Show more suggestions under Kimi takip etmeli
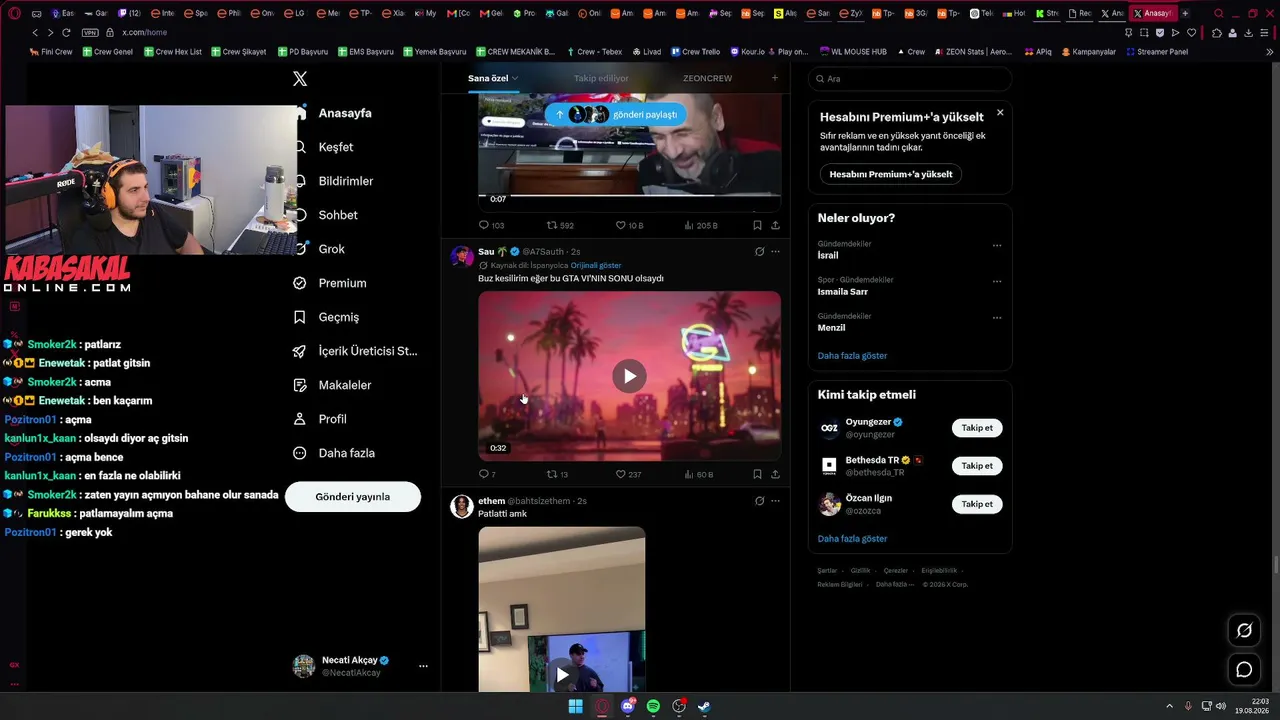The width and height of the screenshot is (1280, 720). point(852,538)
